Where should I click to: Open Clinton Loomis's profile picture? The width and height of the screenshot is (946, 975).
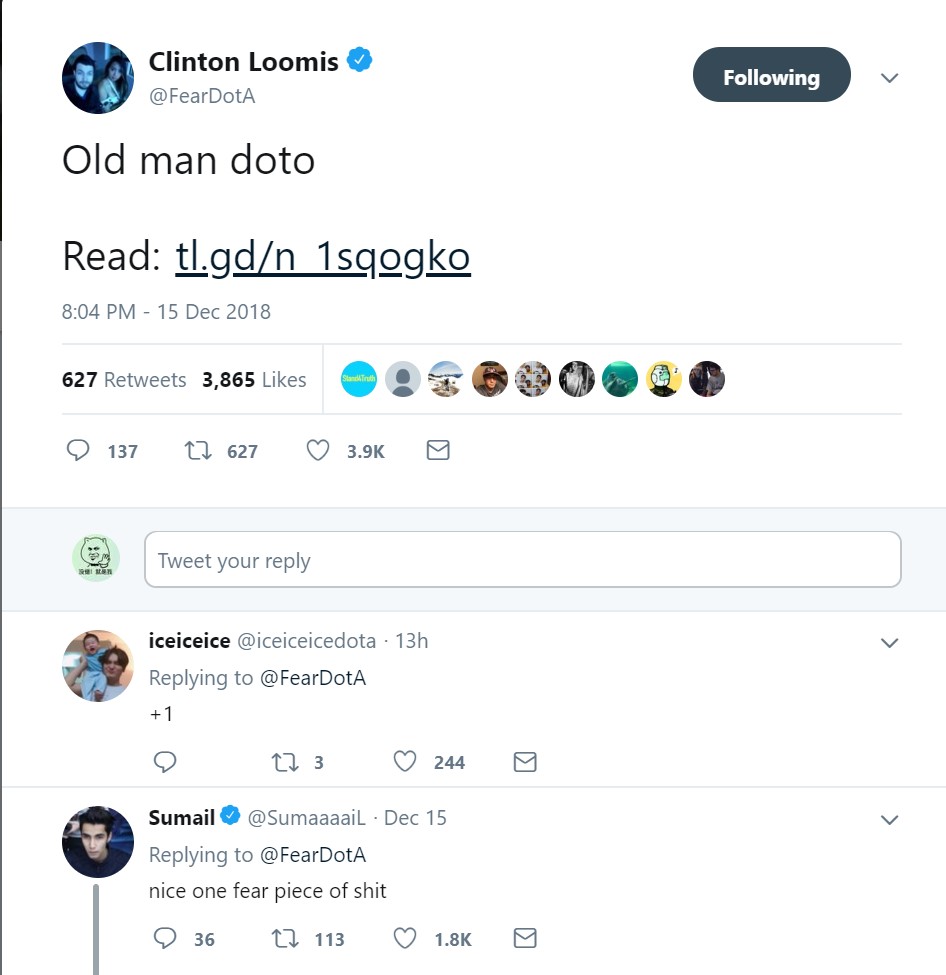pyautogui.click(x=97, y=78)
